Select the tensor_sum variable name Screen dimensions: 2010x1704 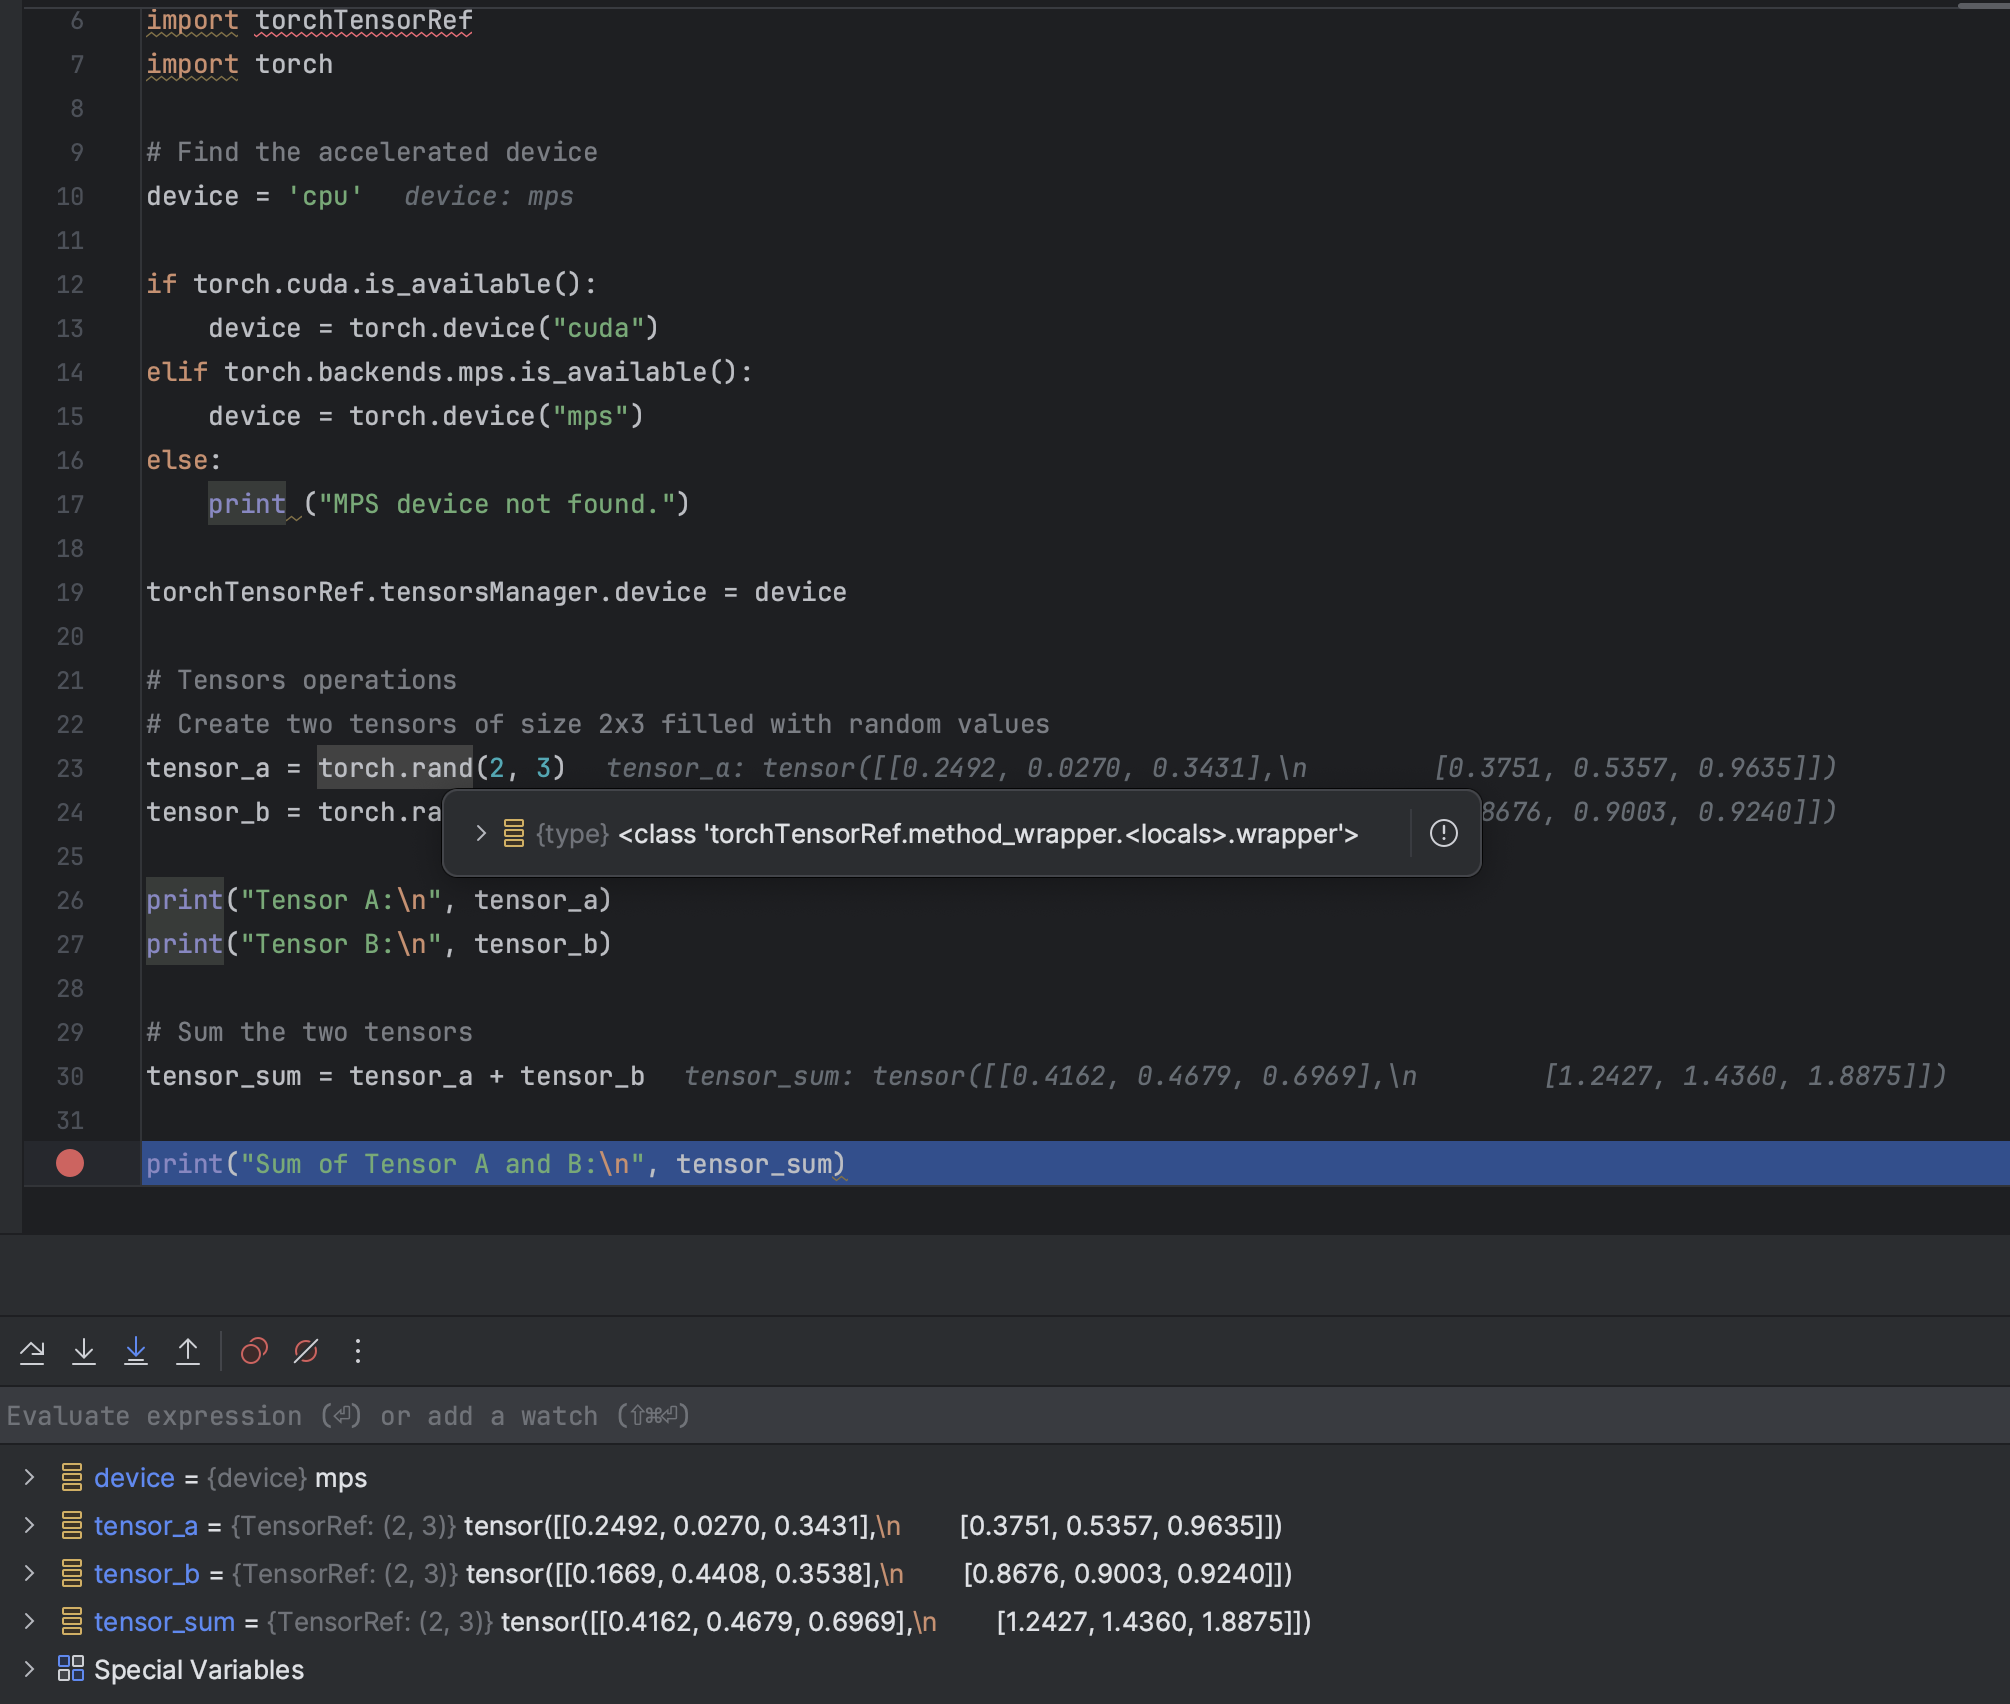click(x=164, y=1621)
